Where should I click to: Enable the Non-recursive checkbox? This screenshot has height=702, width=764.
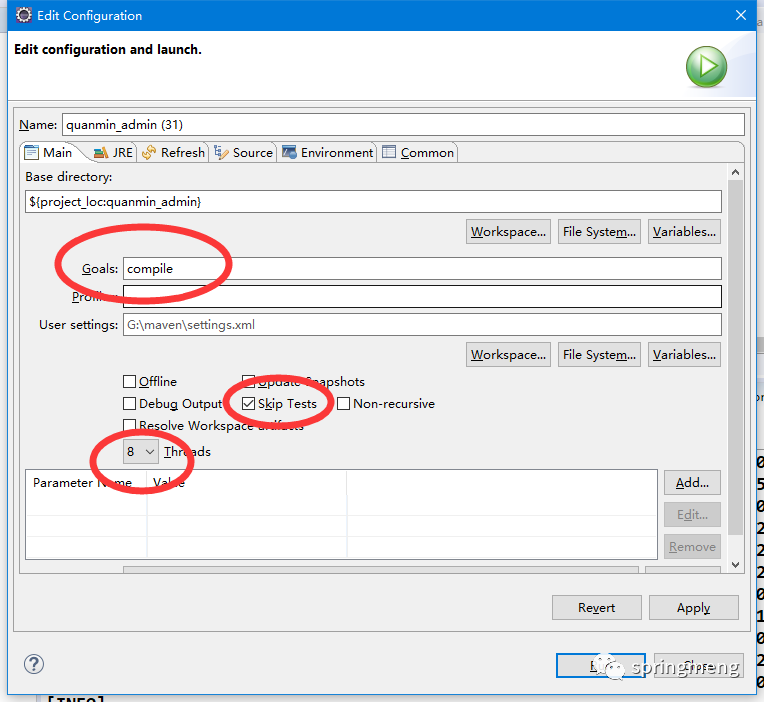click(x=344, y=403)
